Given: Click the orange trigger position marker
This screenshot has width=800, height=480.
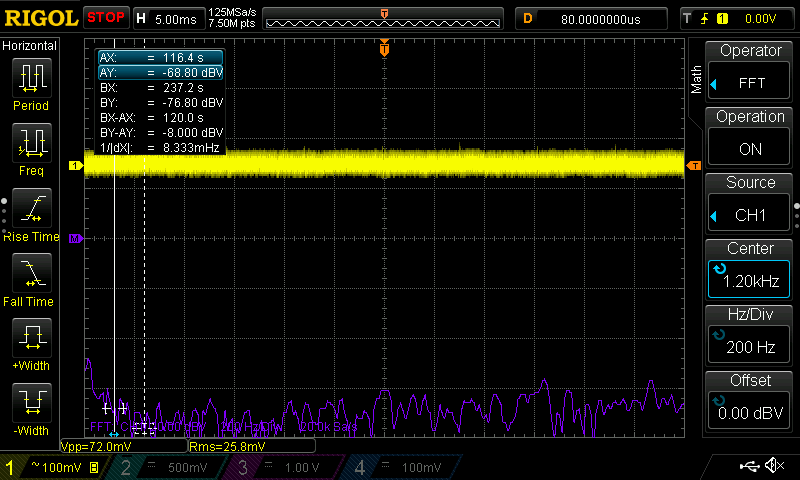Looking at the screenshot, I should [x=384, y=48].
